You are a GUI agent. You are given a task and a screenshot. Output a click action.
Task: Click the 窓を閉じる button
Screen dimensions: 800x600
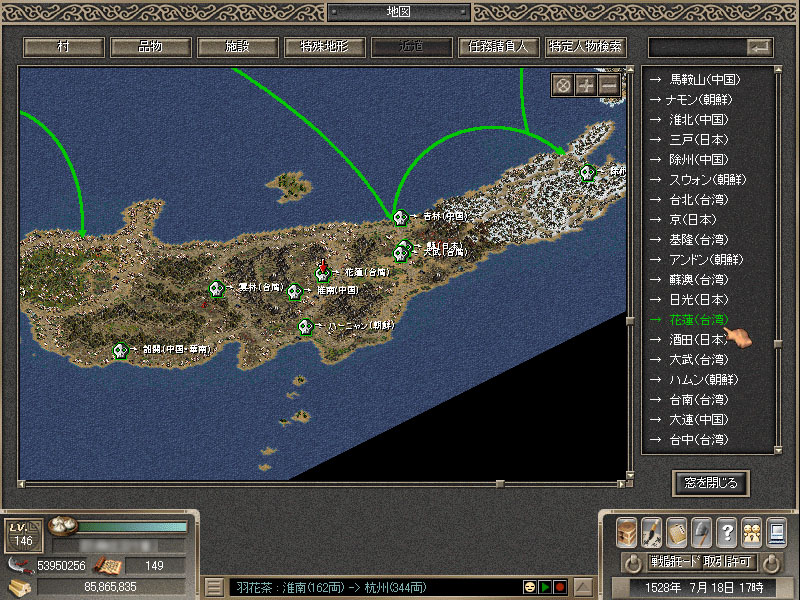pyautogui.click(x=710, y=483)
